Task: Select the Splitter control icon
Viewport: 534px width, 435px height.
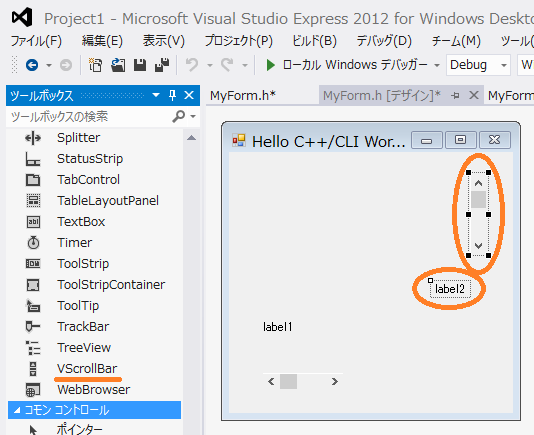Action: click(x=33, y=138)
